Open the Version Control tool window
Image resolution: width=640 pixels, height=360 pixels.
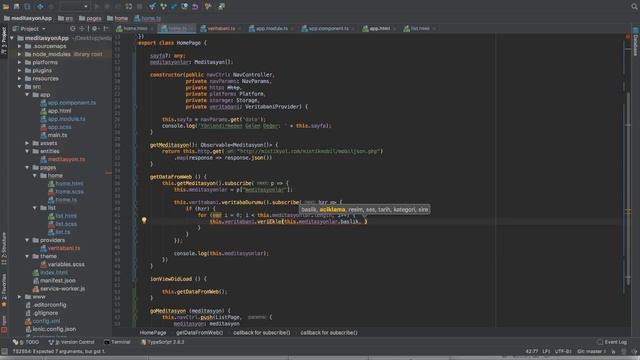(x=71, y=342)
